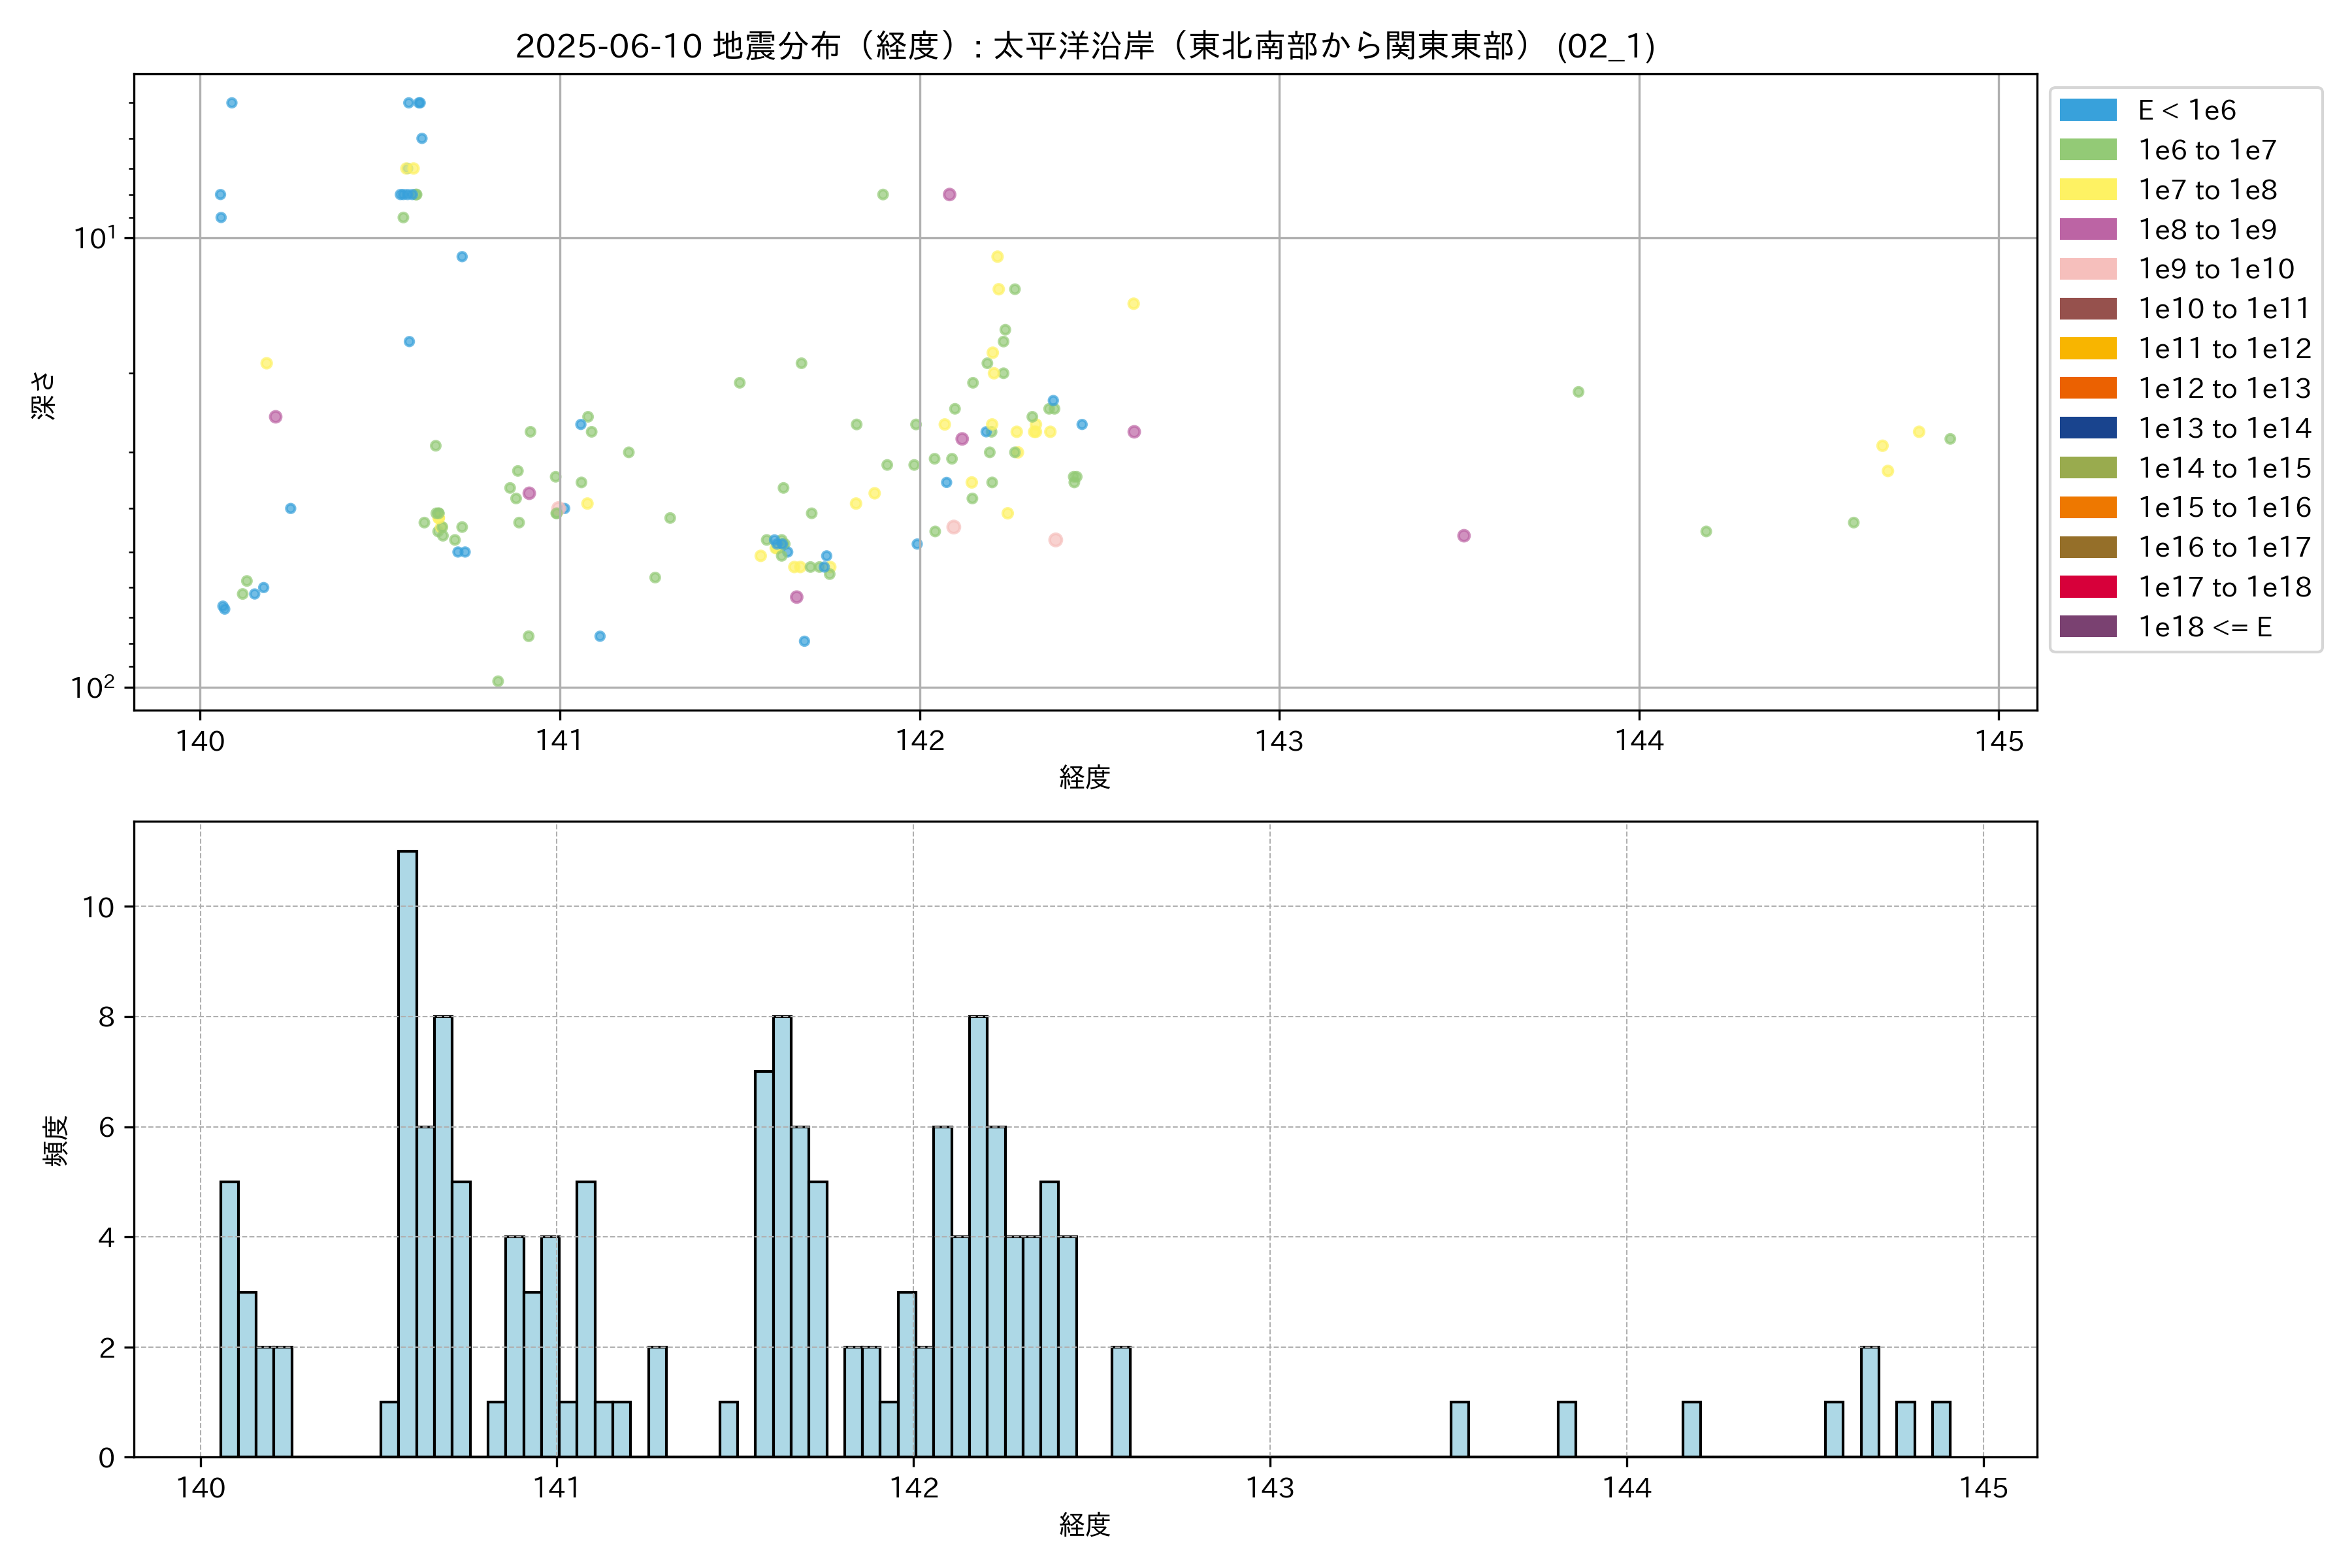Click the histogram bar near longitude 143.5
2352x1568 pixels.
(1459, 1429)
